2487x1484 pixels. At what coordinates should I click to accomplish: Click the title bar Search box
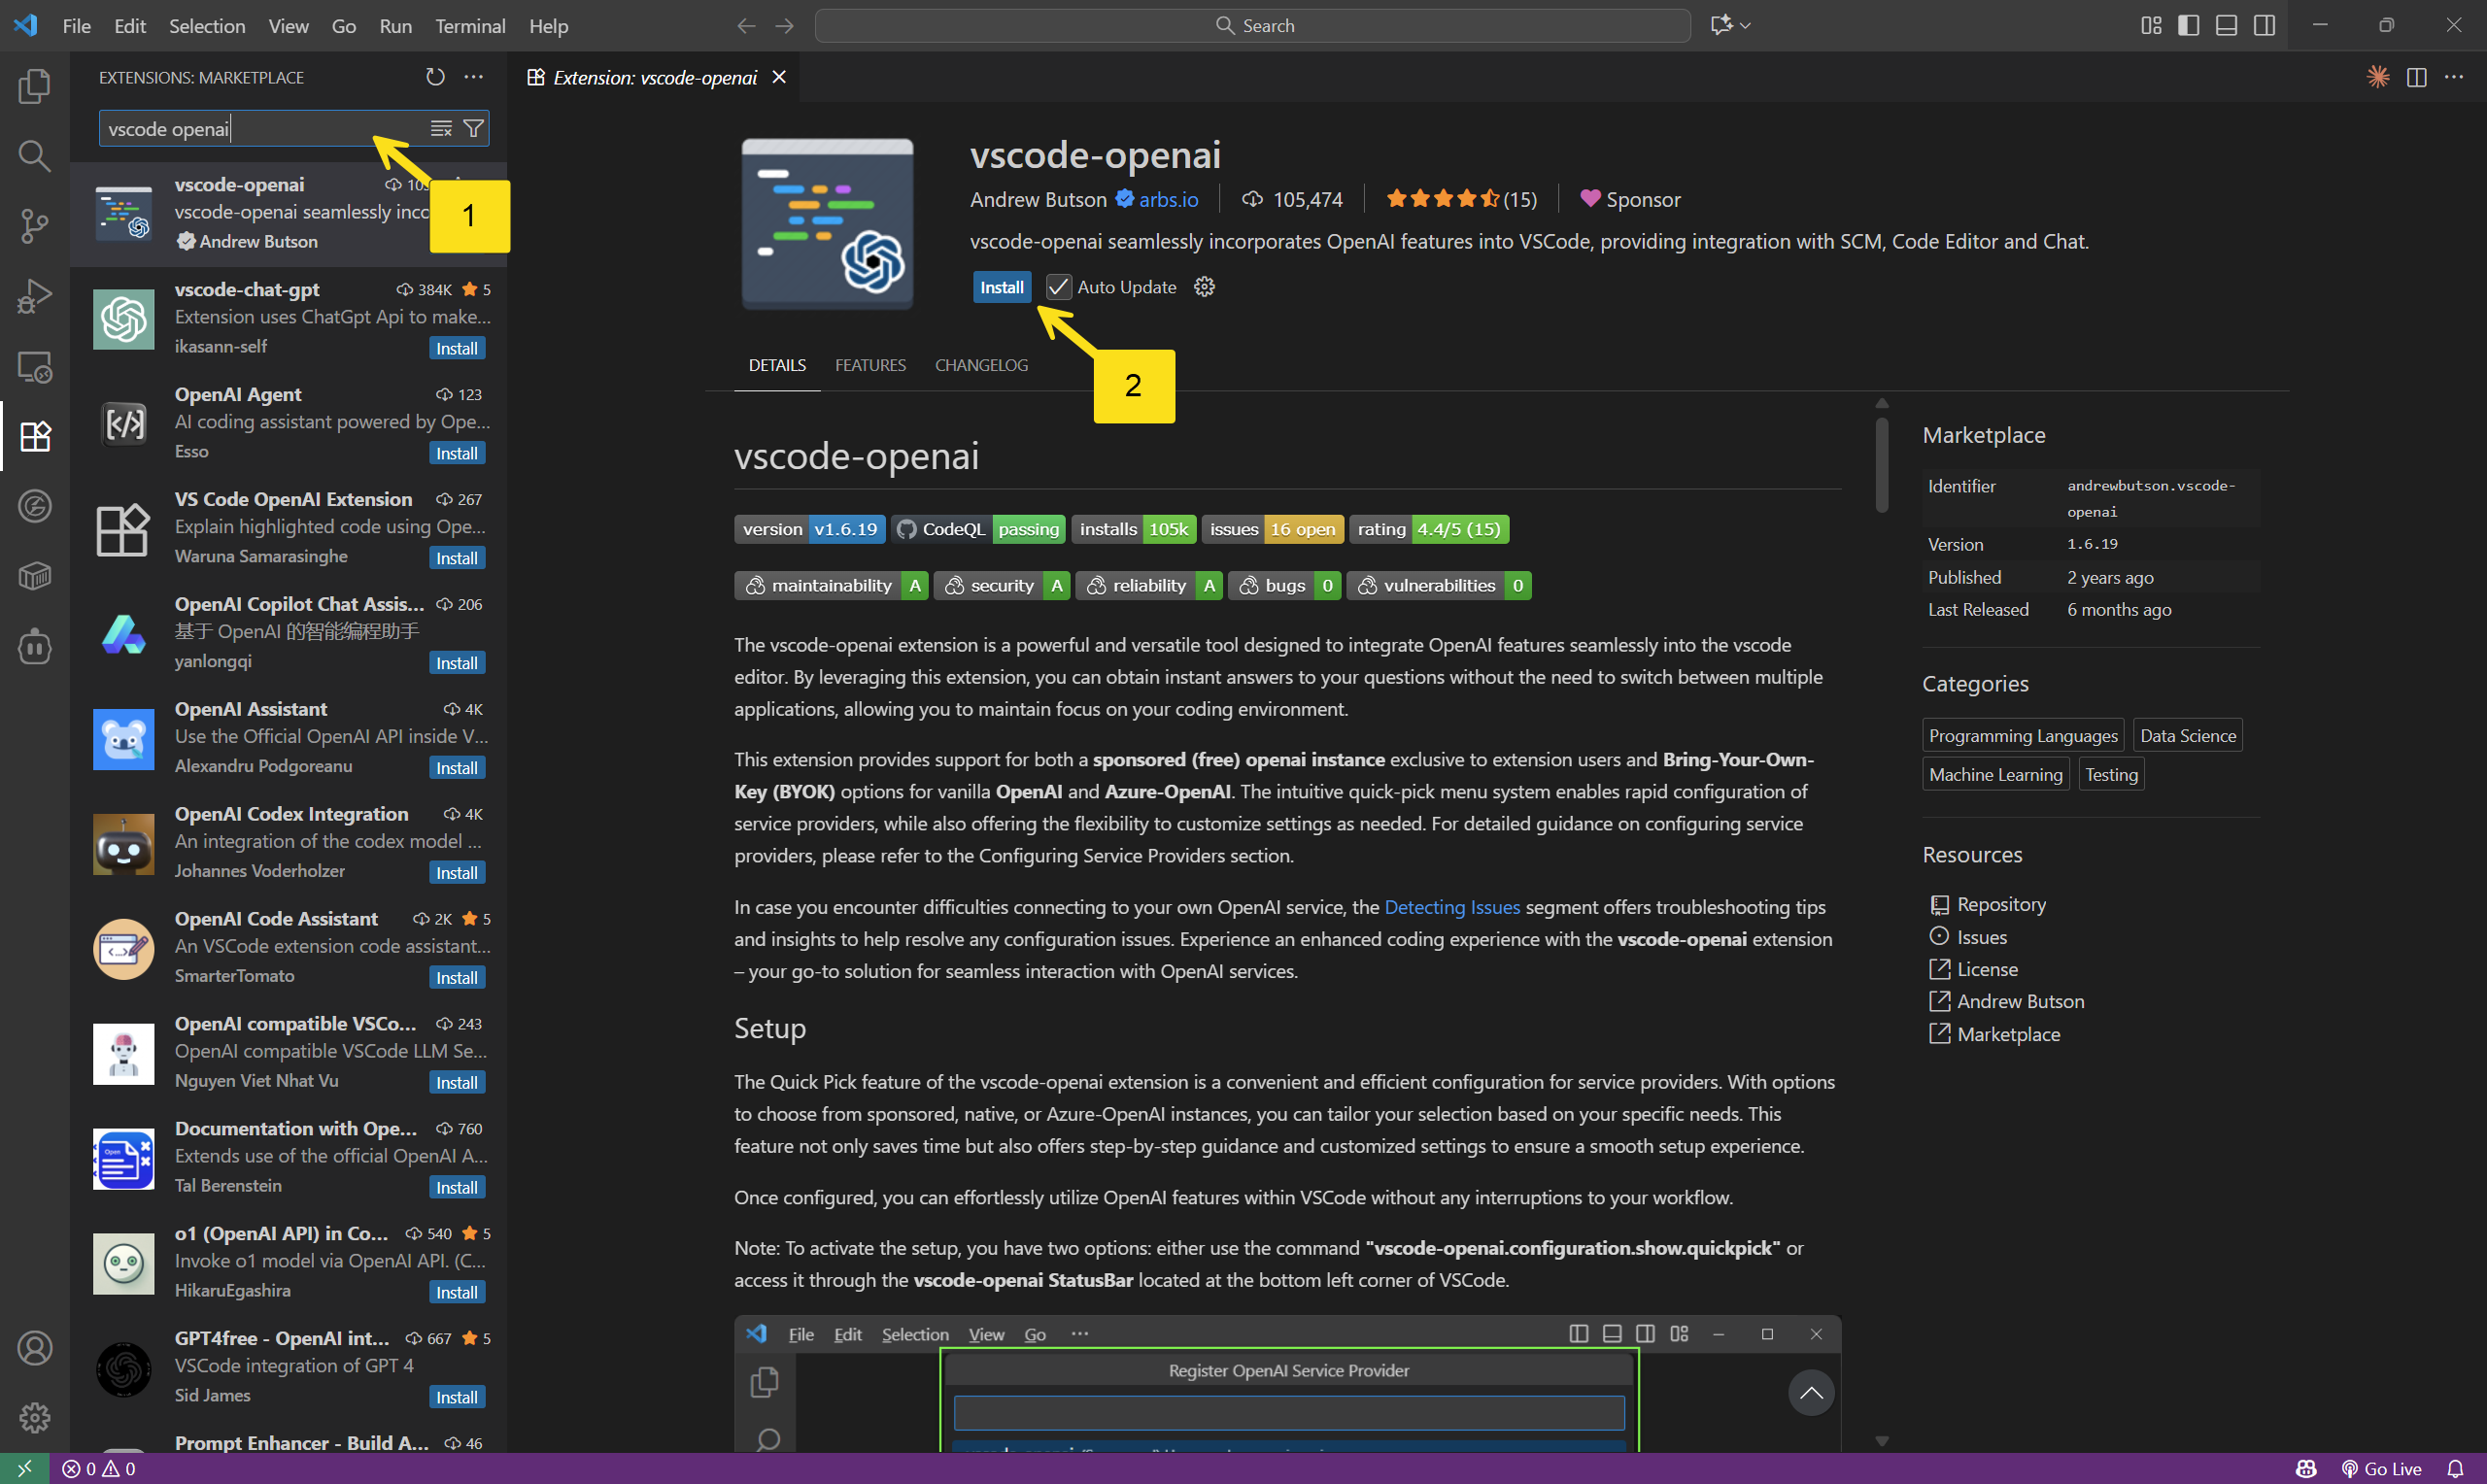1252,26
